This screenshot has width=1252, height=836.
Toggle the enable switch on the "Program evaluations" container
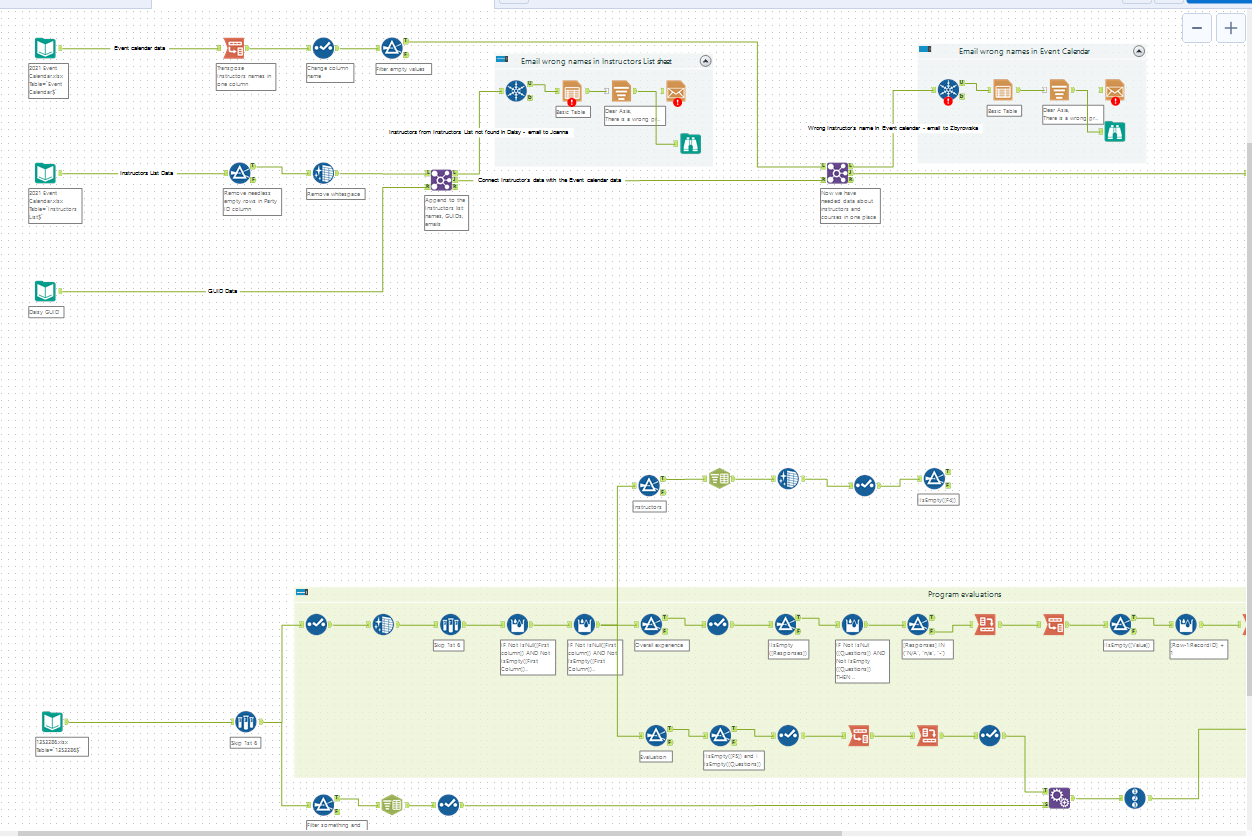click(301, 593)
